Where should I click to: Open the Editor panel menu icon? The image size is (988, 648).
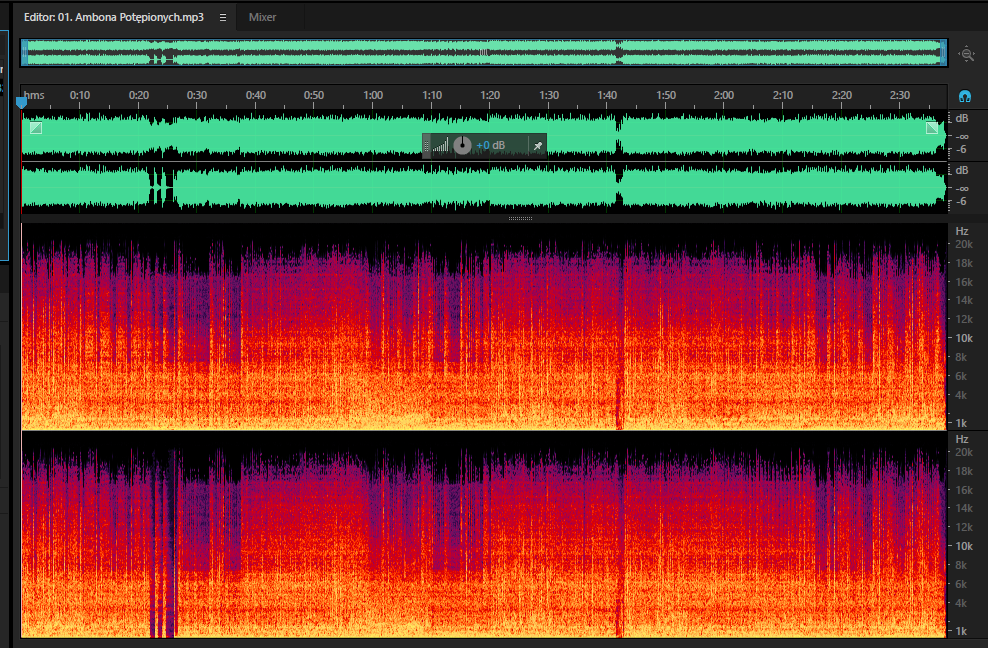[x=222, y=18]
